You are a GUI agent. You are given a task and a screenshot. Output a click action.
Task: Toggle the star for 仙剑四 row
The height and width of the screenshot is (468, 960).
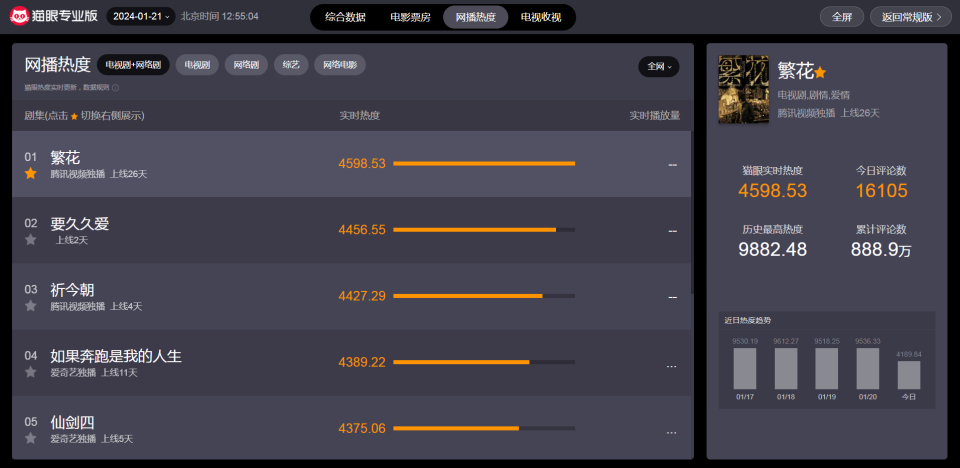31,438
